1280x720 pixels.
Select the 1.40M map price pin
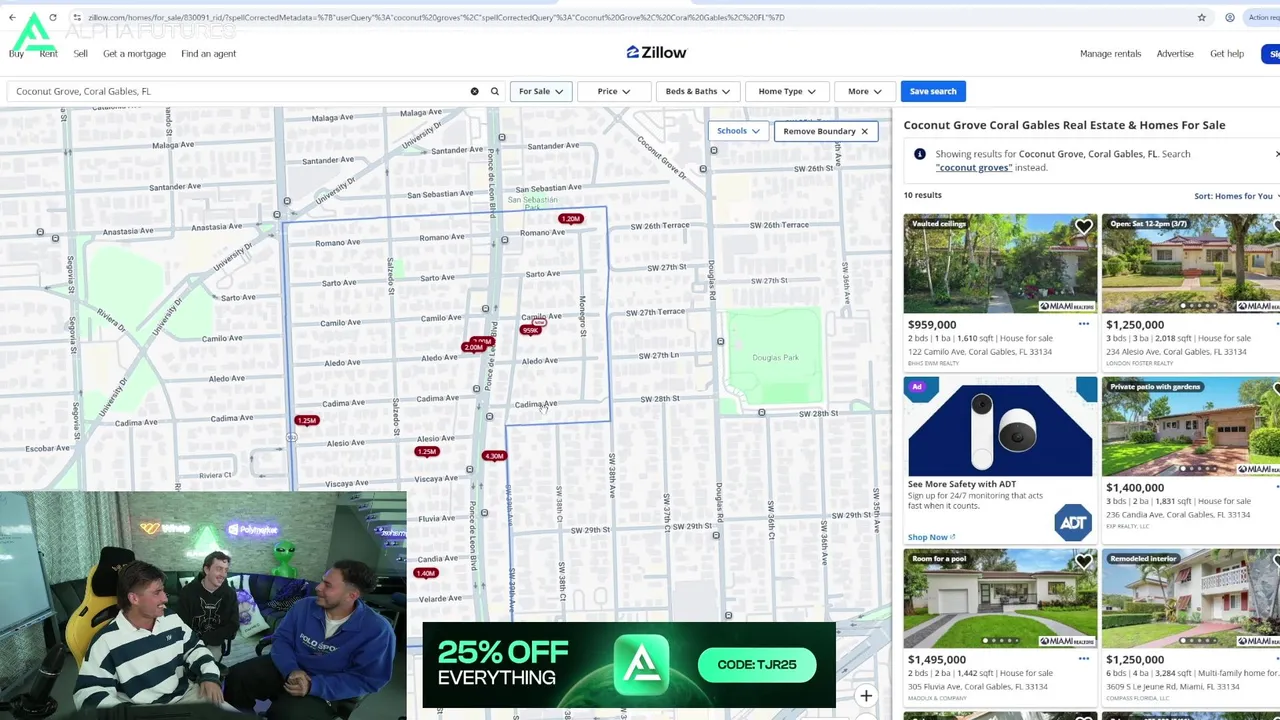[426, 573]
